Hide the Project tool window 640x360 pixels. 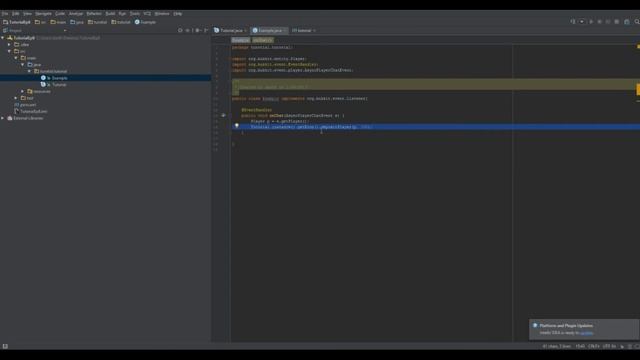coord(206,30)
